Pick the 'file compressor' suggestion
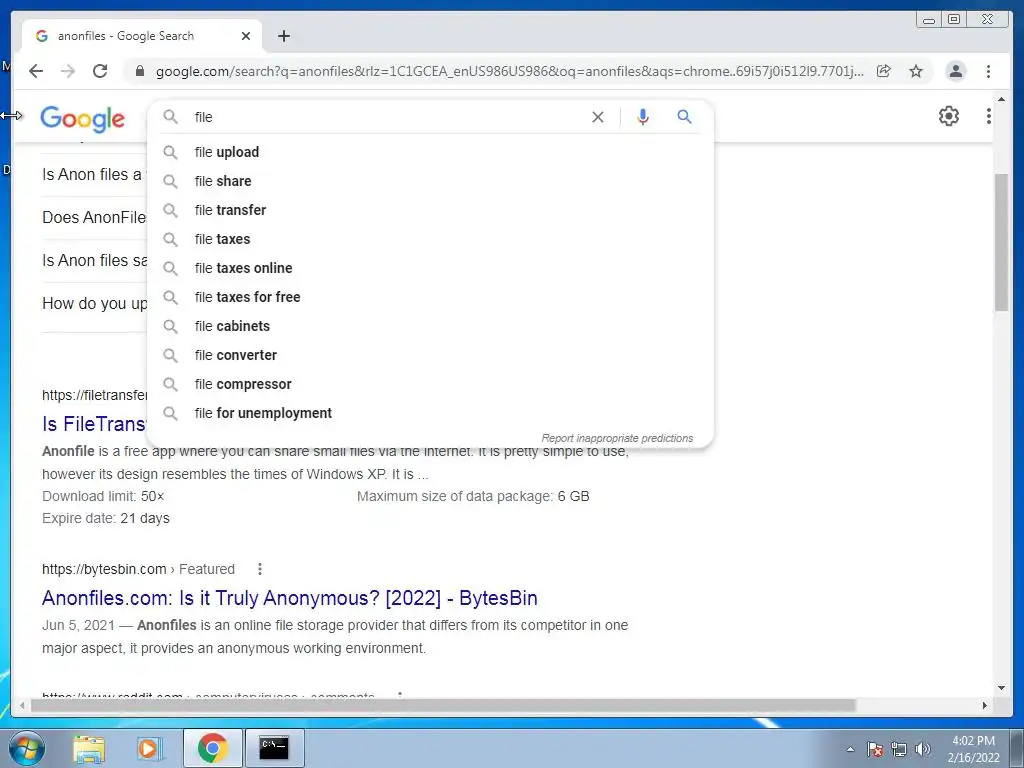Image resolution: width=1024 pixels, height=768 pixels. pos(430,384)
